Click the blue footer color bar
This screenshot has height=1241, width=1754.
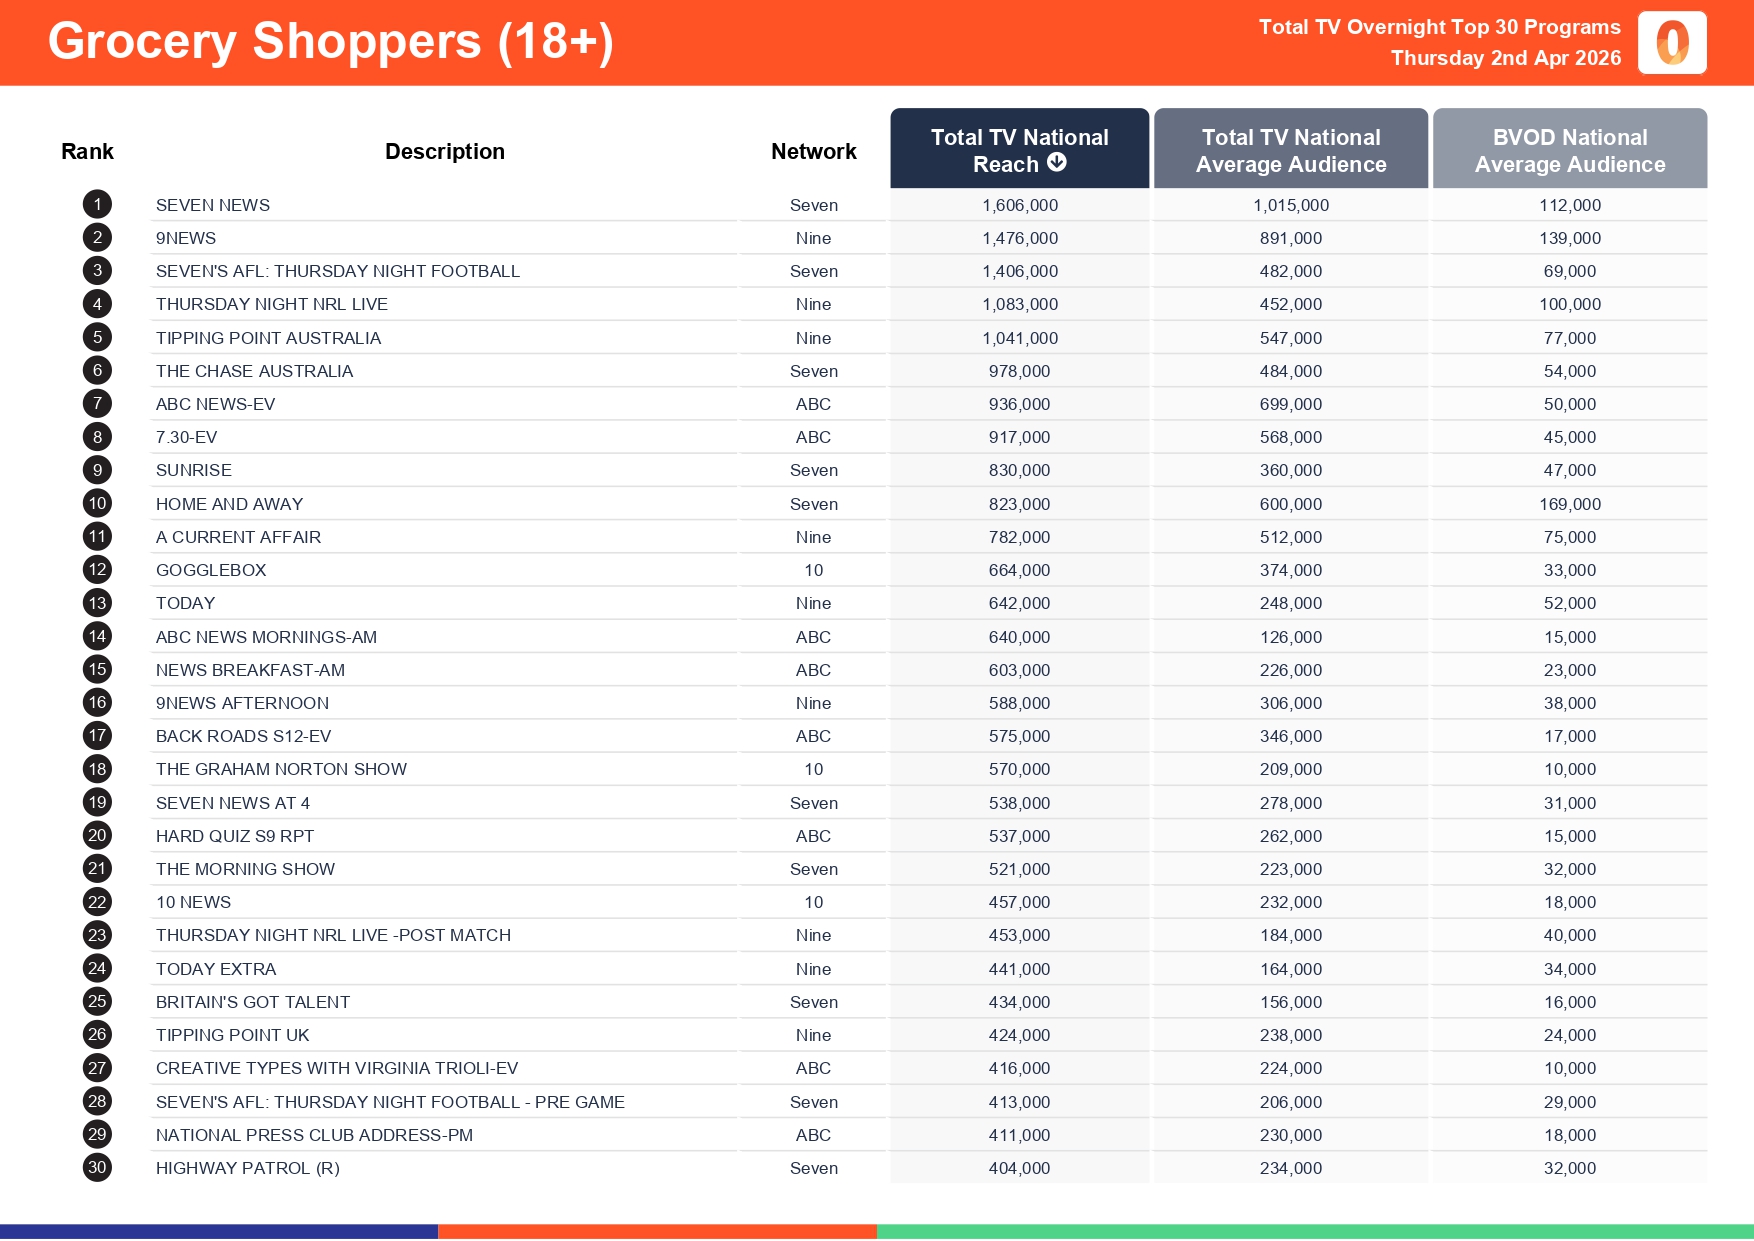coord(219,1232)
